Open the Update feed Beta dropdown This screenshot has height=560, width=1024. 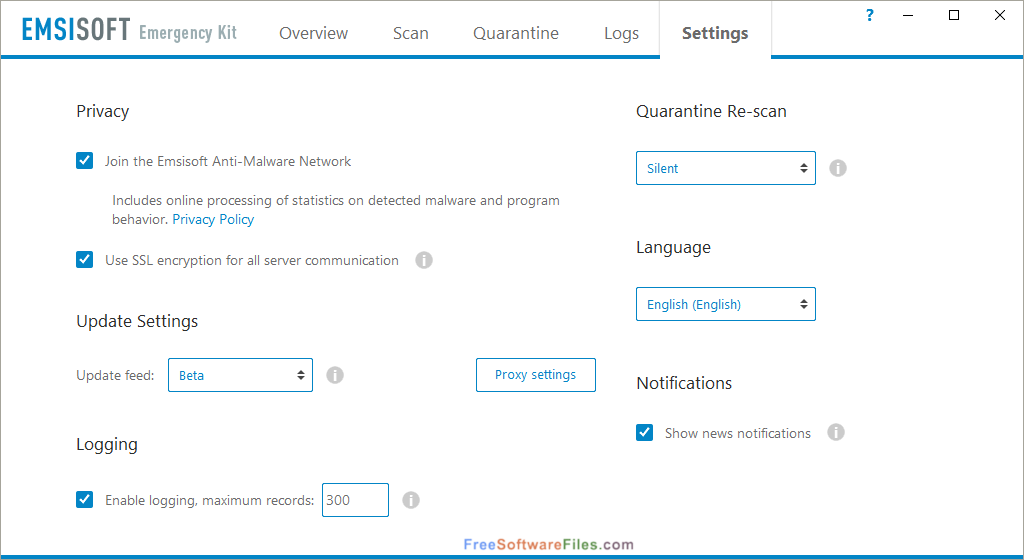(x=240, y=375)
